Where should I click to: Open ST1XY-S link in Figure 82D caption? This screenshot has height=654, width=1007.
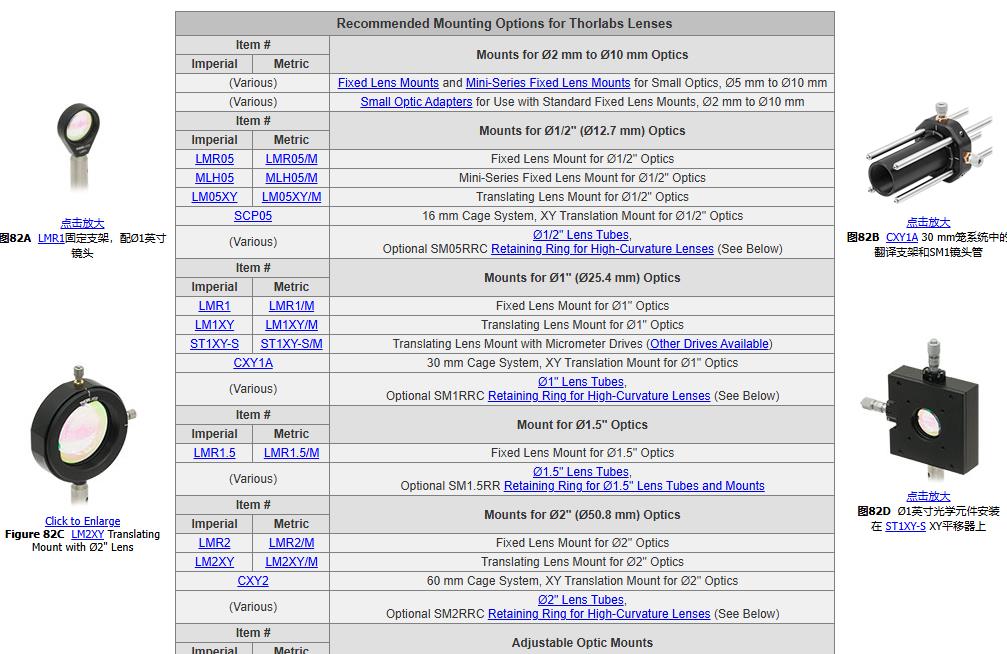coord(906,526)
